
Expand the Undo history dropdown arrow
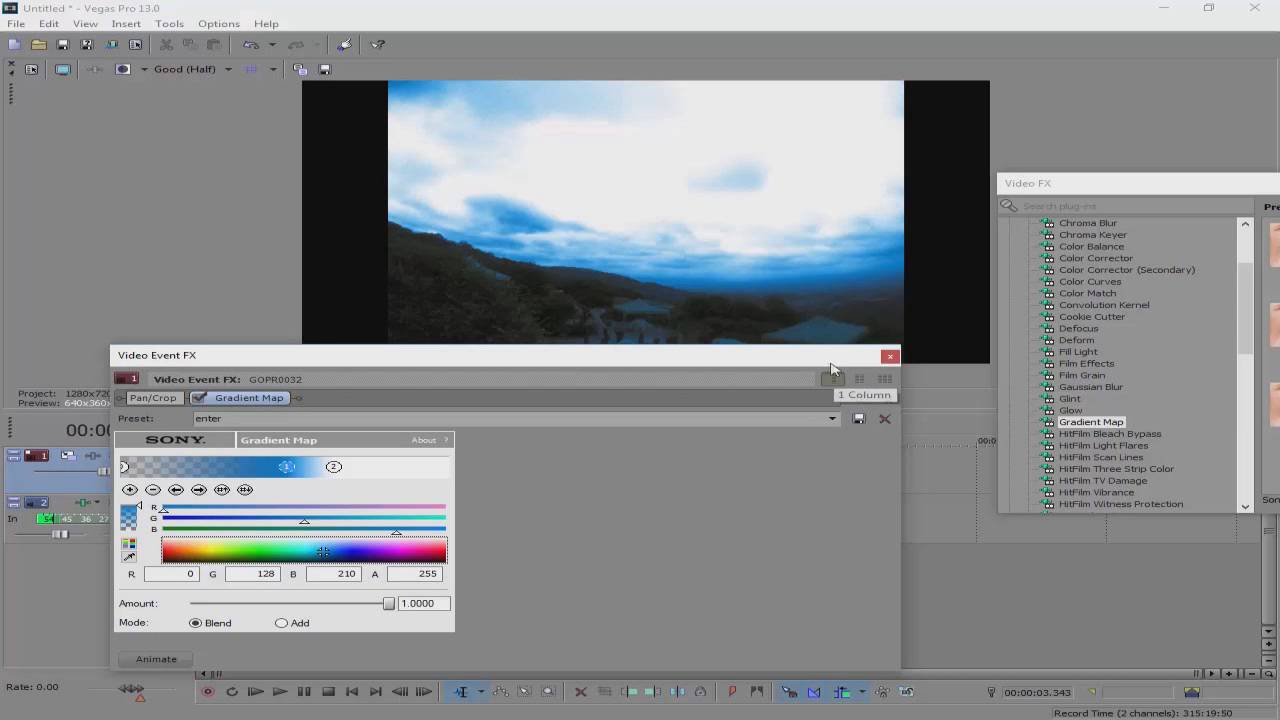click(x=272, y=44)
